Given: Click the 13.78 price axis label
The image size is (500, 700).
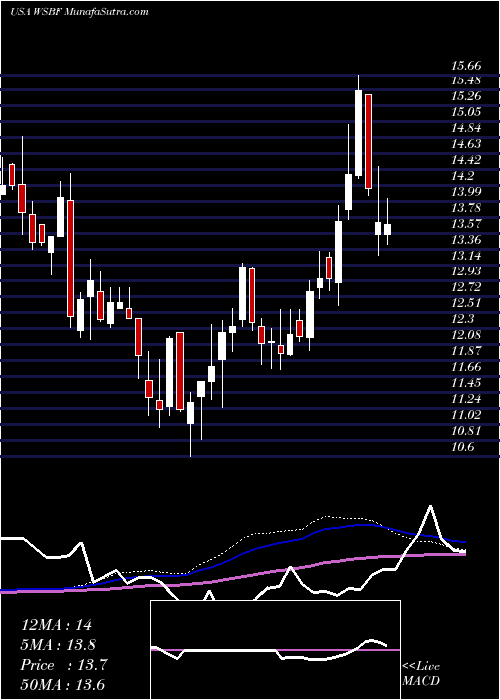Looking at the screenshot, I should coord(466,208).
